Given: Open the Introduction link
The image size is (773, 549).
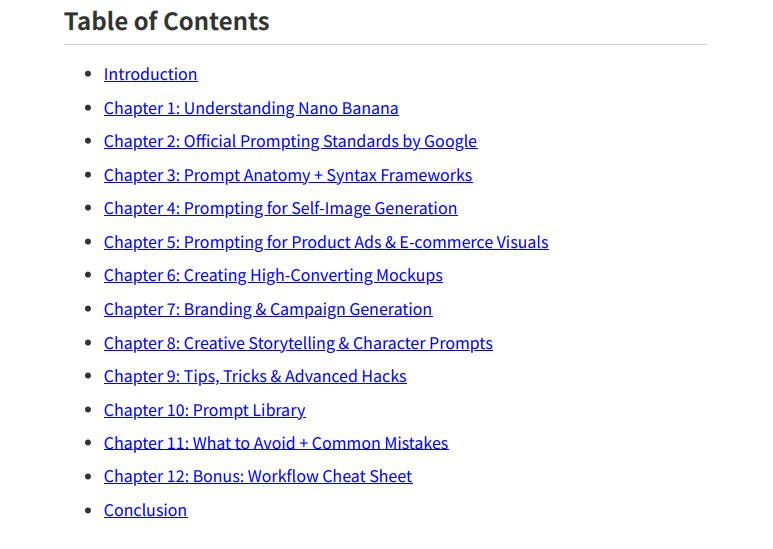Looking at the screenshot, I should pos(150,74).
